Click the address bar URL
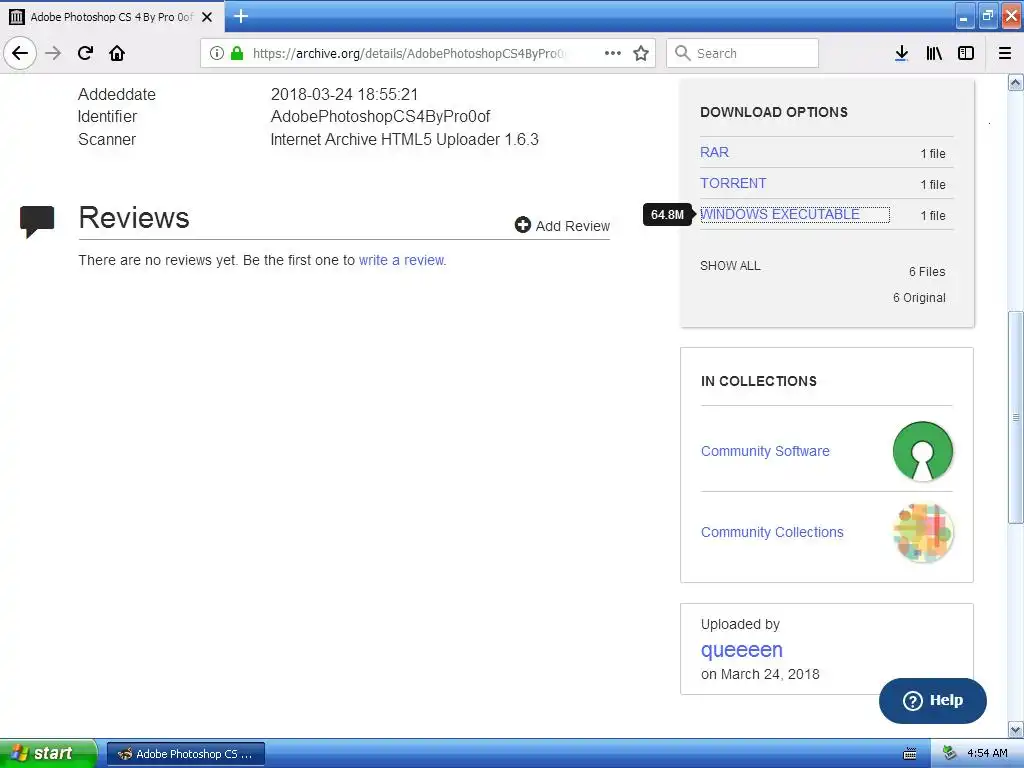 coord(409,54)
